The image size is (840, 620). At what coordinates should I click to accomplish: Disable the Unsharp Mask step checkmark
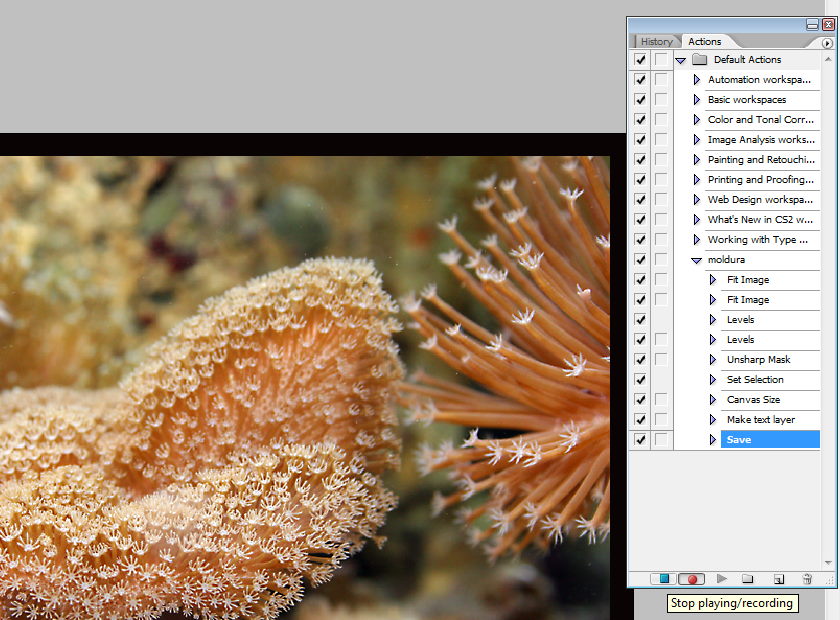coord(640,360)
